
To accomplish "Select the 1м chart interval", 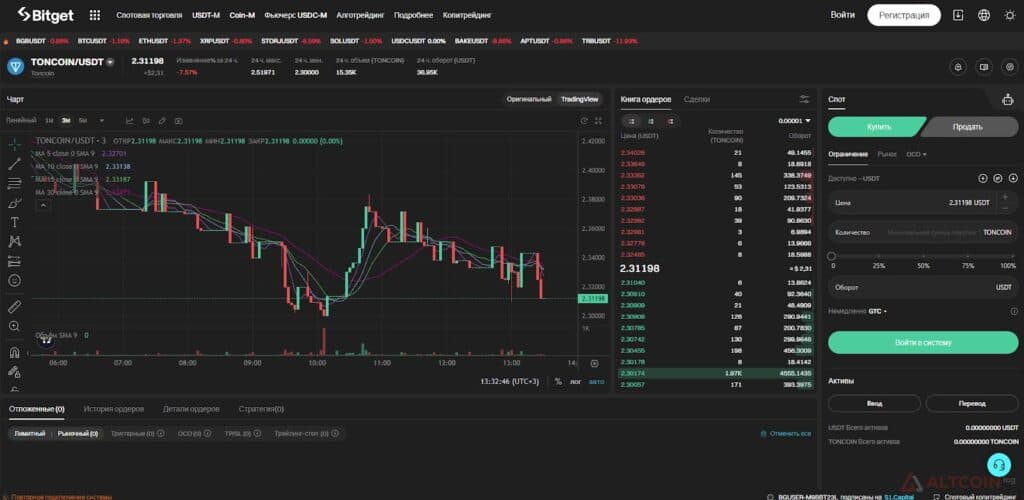I will click(x=49, y=121).
